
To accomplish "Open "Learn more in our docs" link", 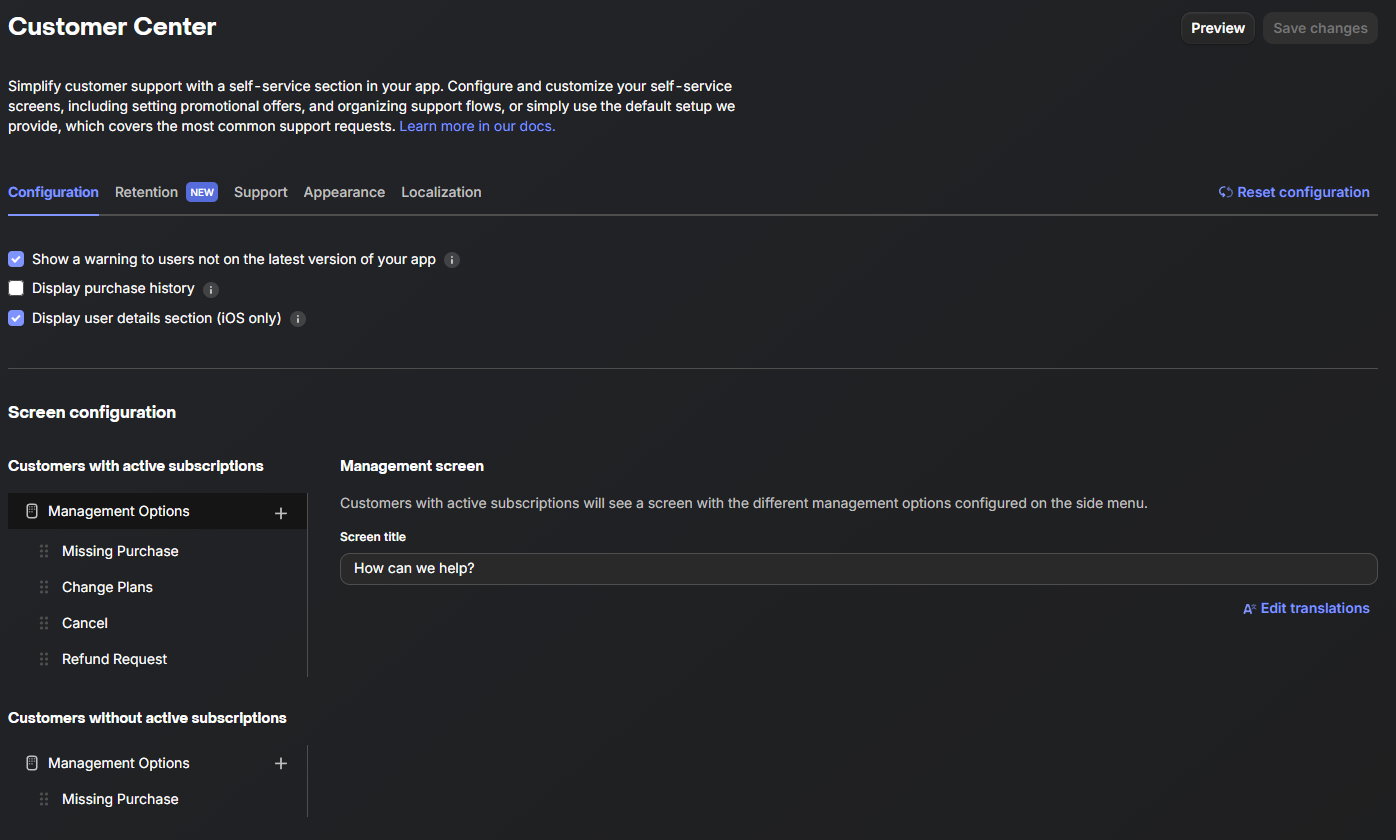I will [477, 125].
